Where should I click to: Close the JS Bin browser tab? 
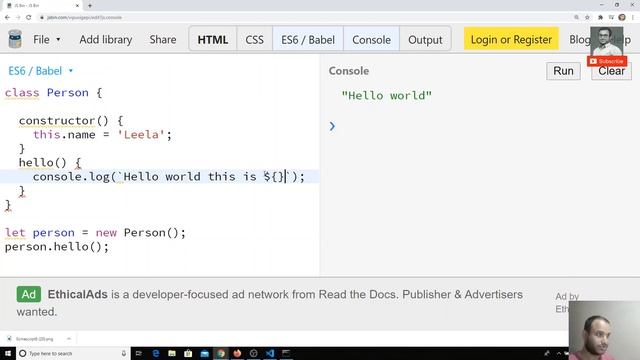77,6
